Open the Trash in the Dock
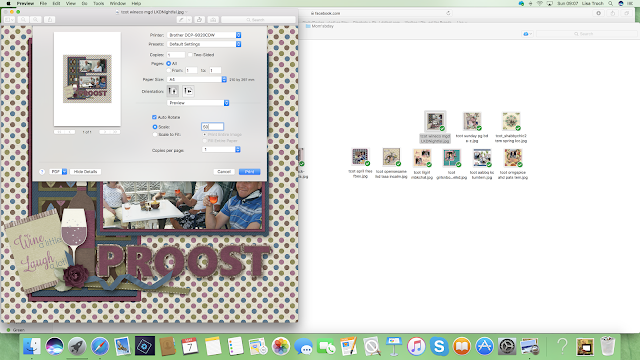The height and width of the screenshot is (360, 640). click(607, 346)
